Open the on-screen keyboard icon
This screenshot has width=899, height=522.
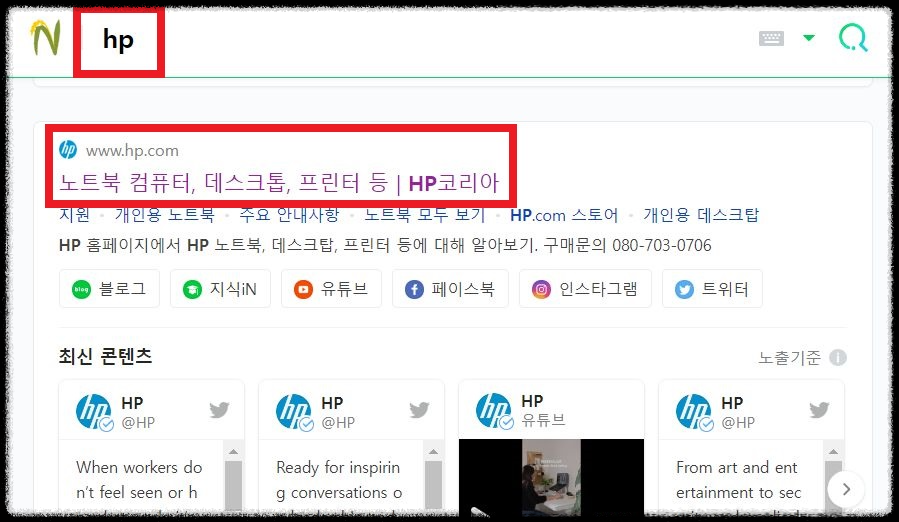coord(771,38)
